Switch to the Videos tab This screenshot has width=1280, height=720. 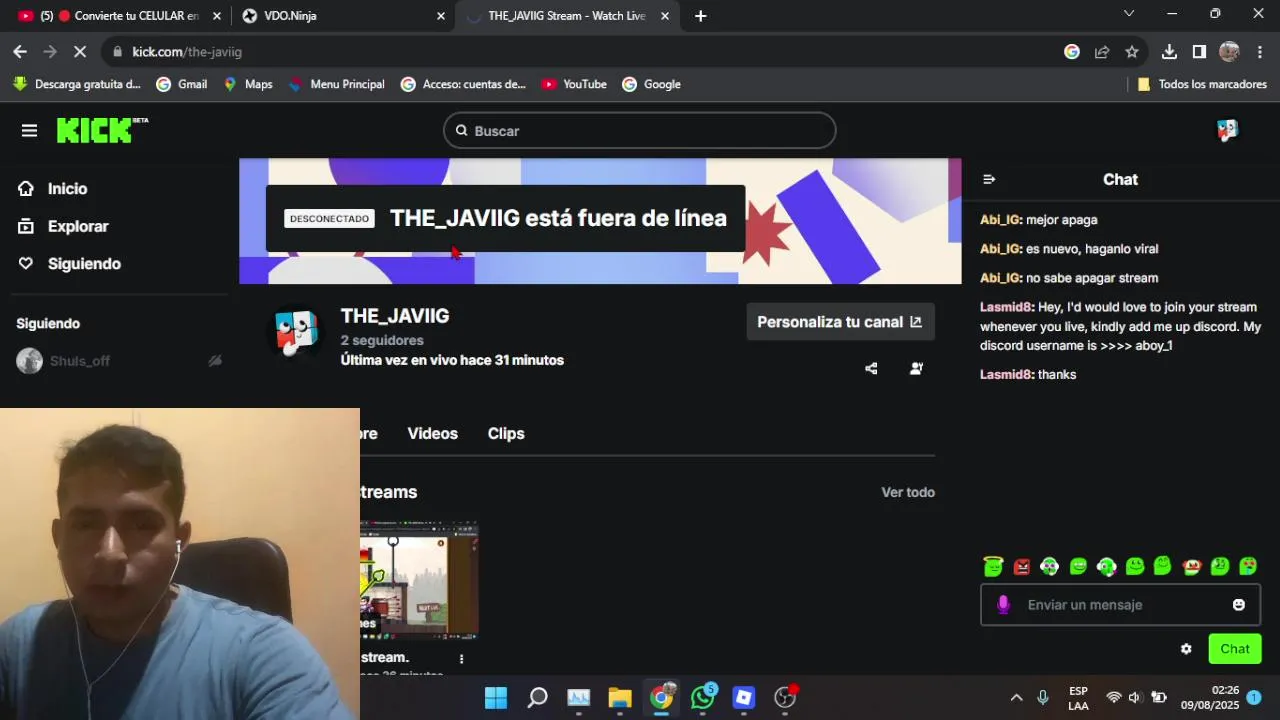[432, 434]
